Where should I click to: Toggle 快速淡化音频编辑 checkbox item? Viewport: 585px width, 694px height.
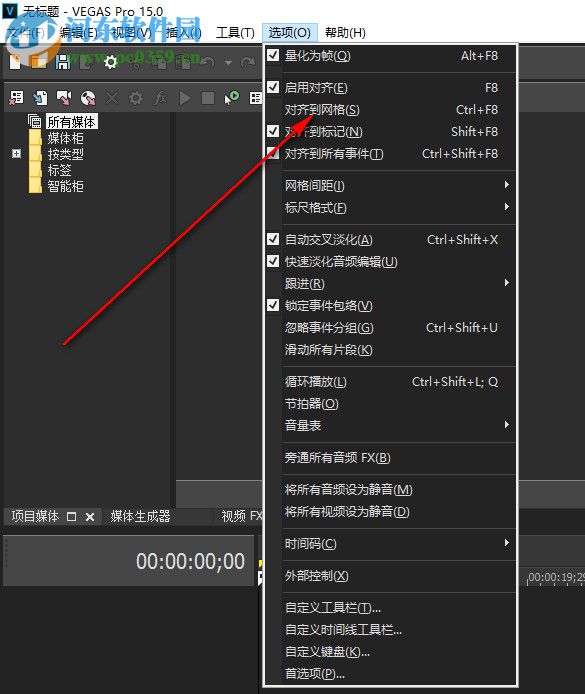pos(391,262)
